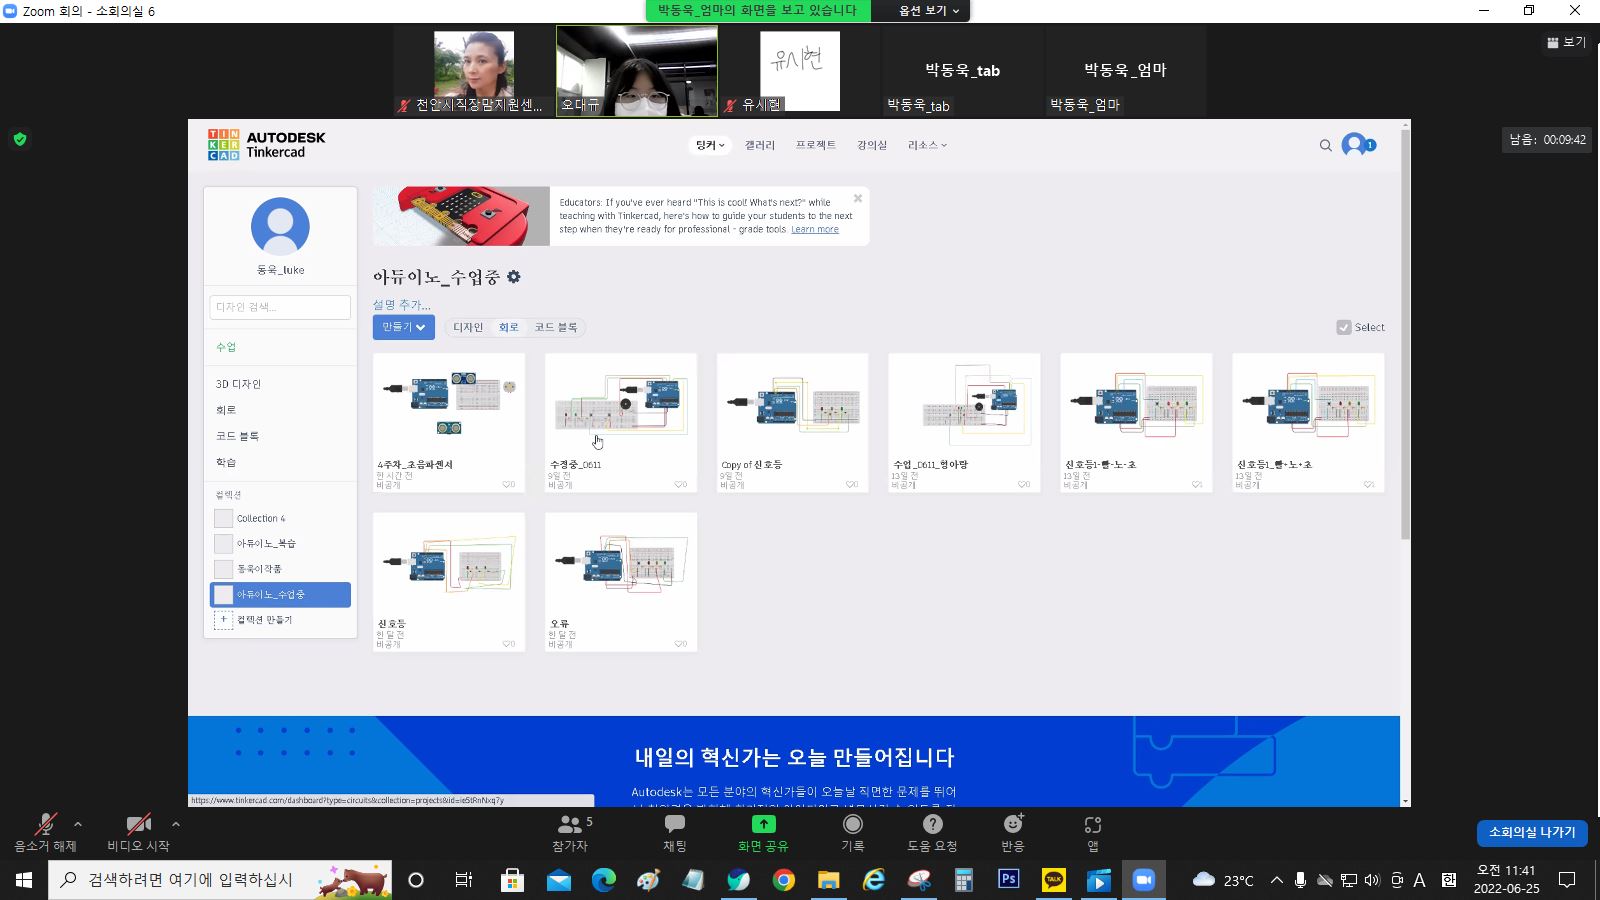Unmute the microphone

pyautogui.click(x=45, y=825)
